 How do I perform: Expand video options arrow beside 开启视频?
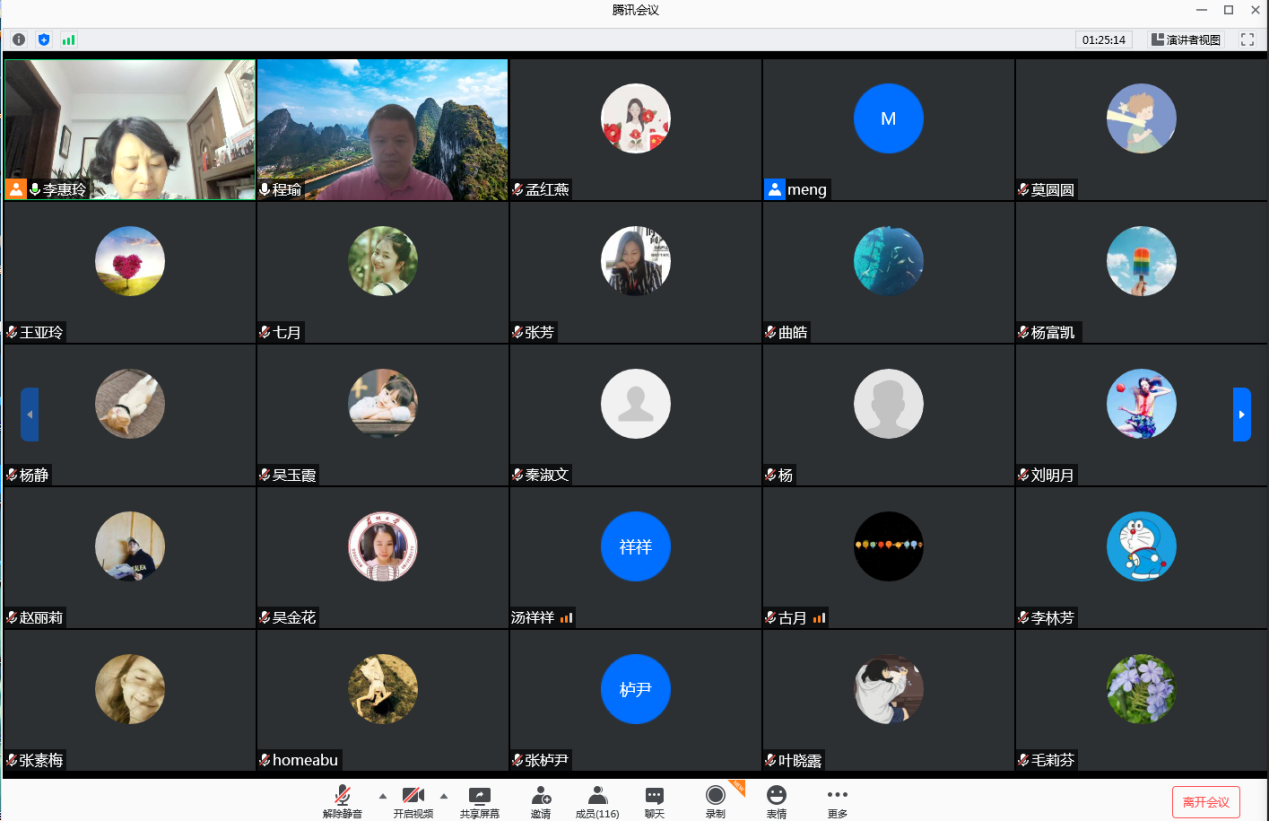coord(444,796)
